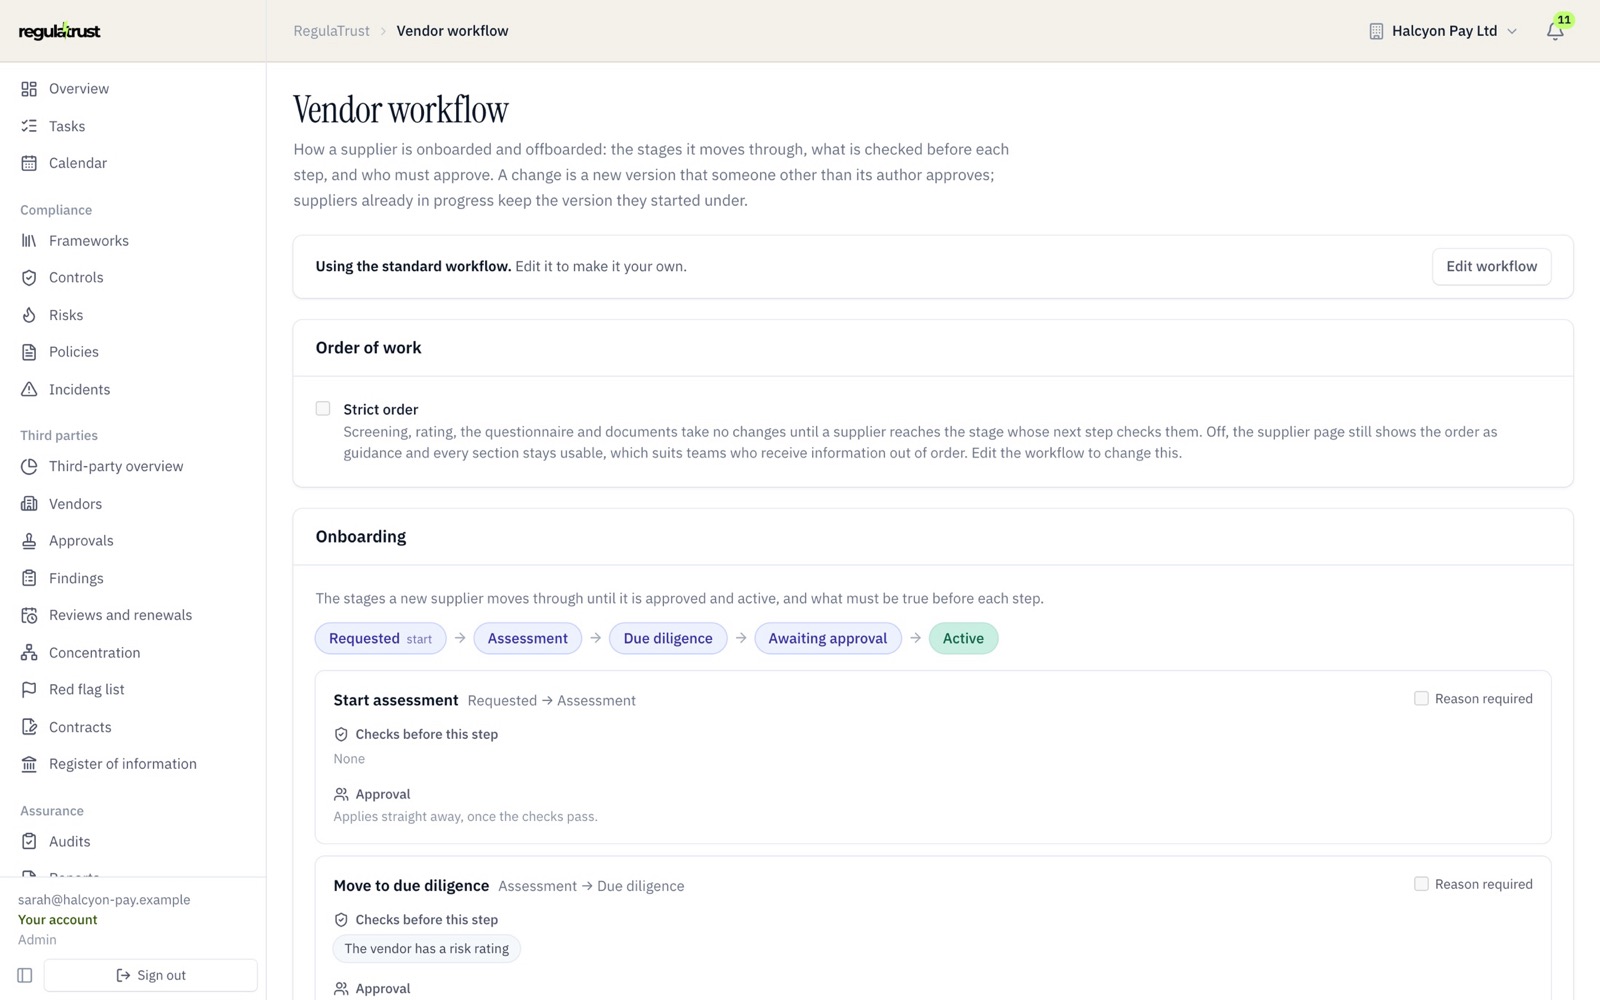Screen dimensions: 1600x1000
Task: Click the sarah@halcyon-pay.example email text
Action: click(x=104, y=900)
